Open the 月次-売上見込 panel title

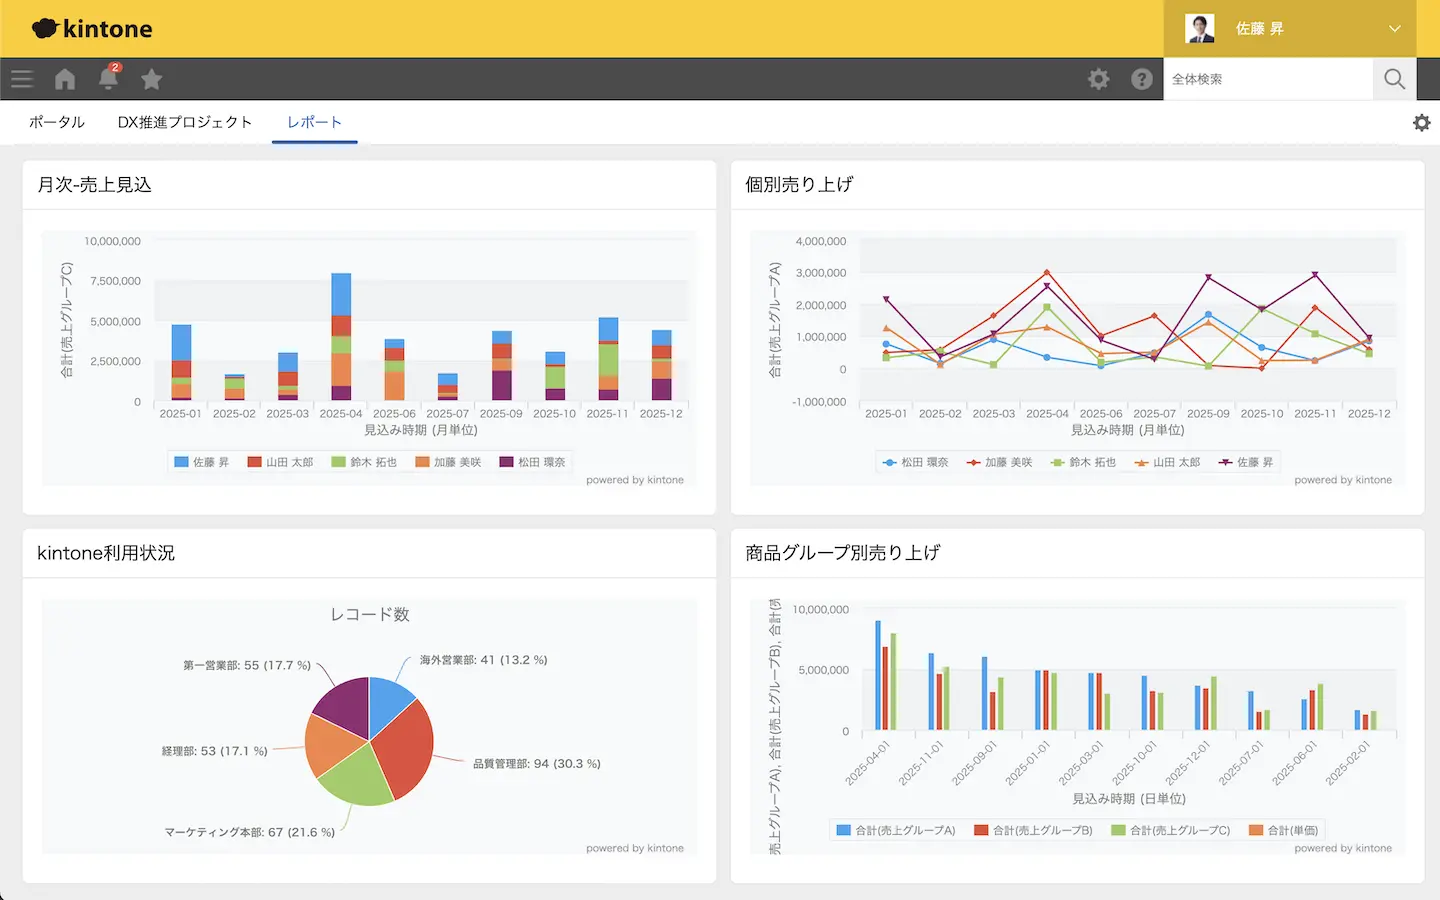point(95,185)
